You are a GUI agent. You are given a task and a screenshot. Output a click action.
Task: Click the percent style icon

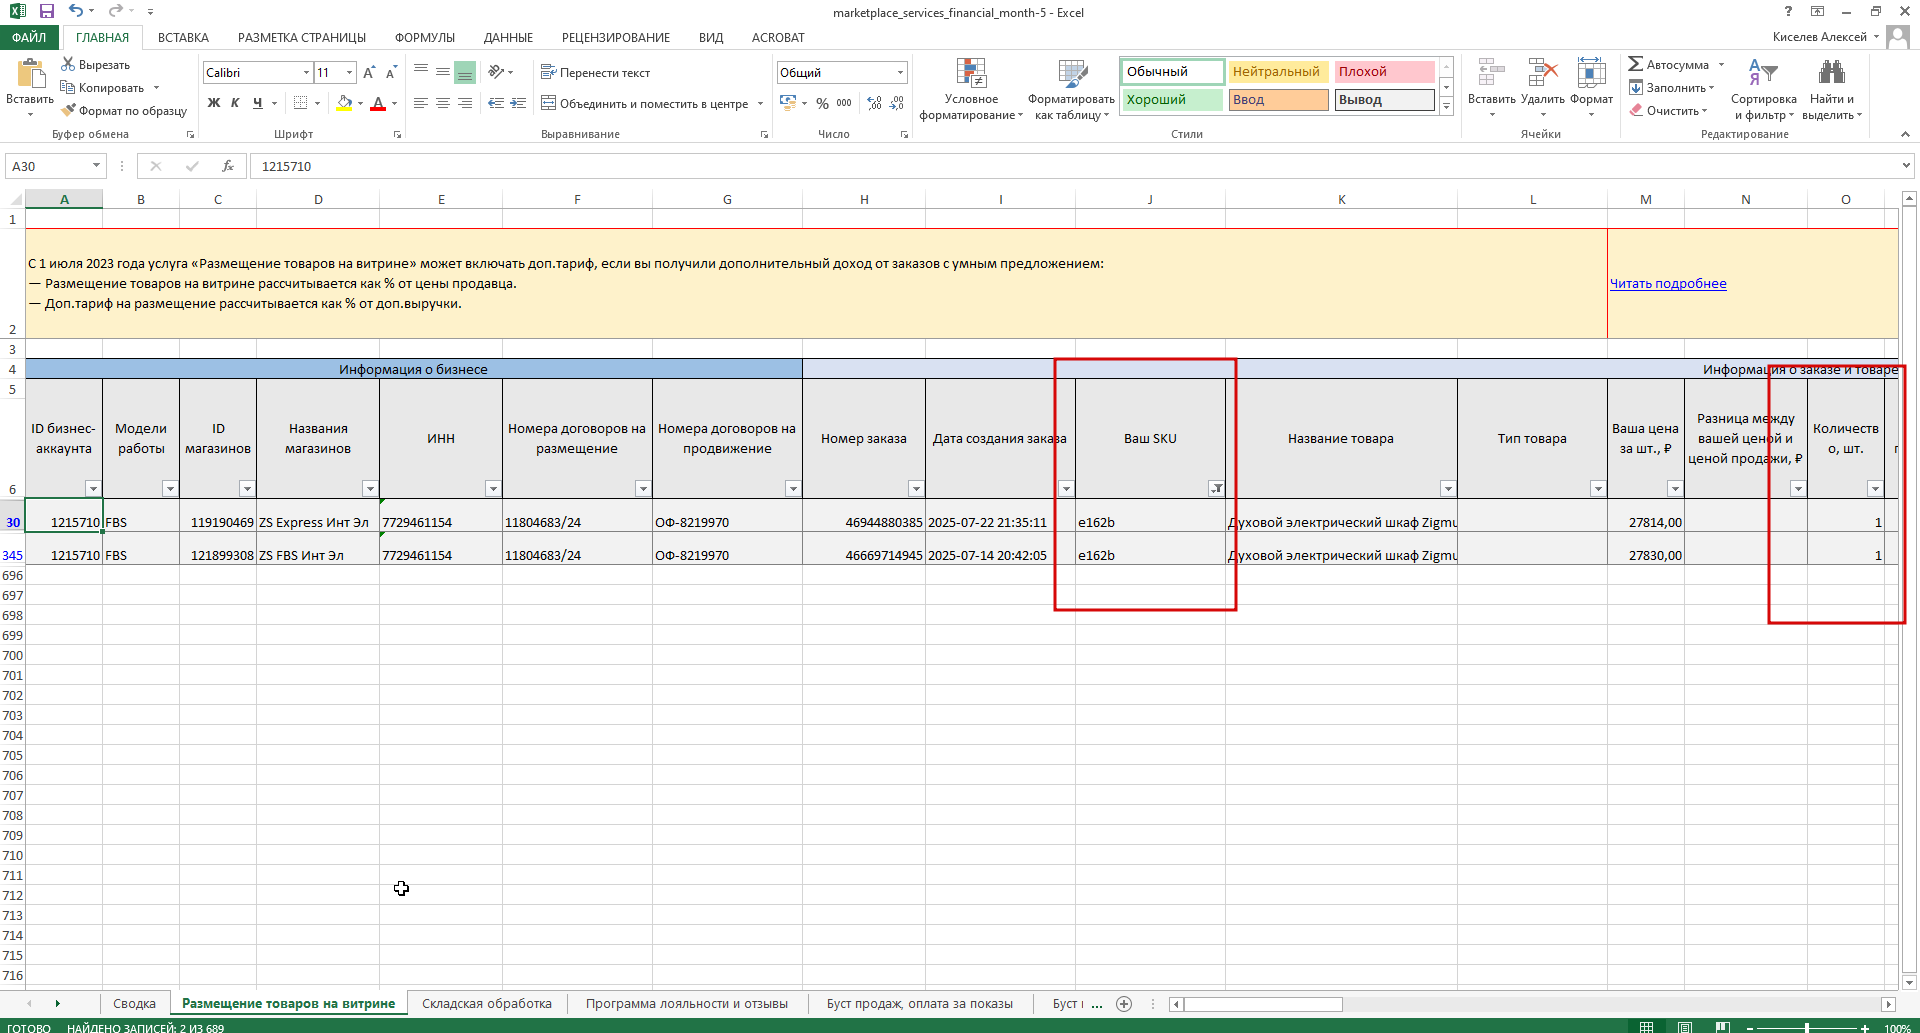(x=822, y=103)
